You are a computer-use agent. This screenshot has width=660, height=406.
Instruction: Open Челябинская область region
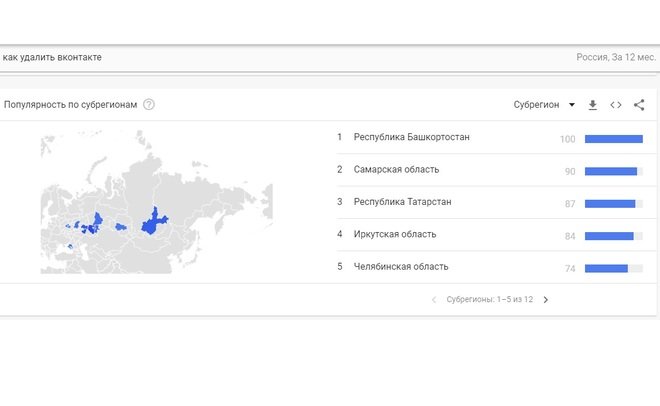[x=400, y=267]
